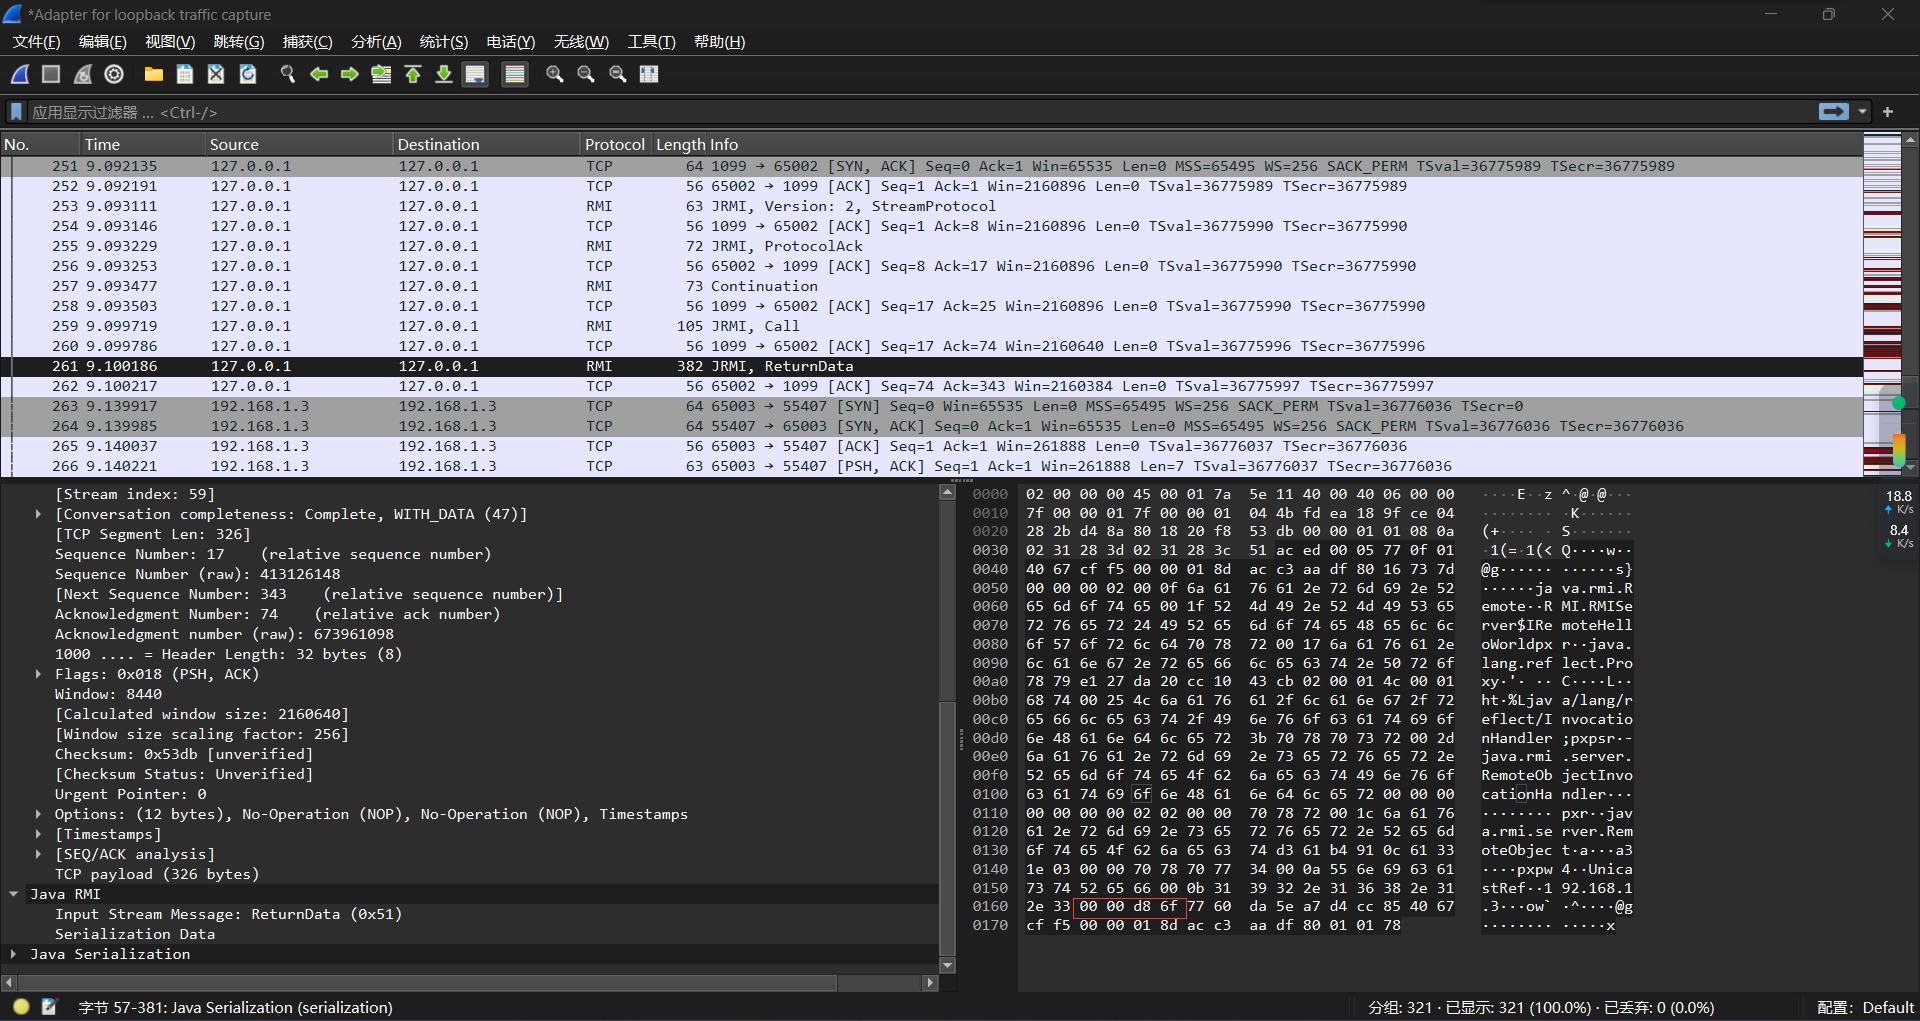
Task: Toggle packet list colorization
Action: (515, 74)
